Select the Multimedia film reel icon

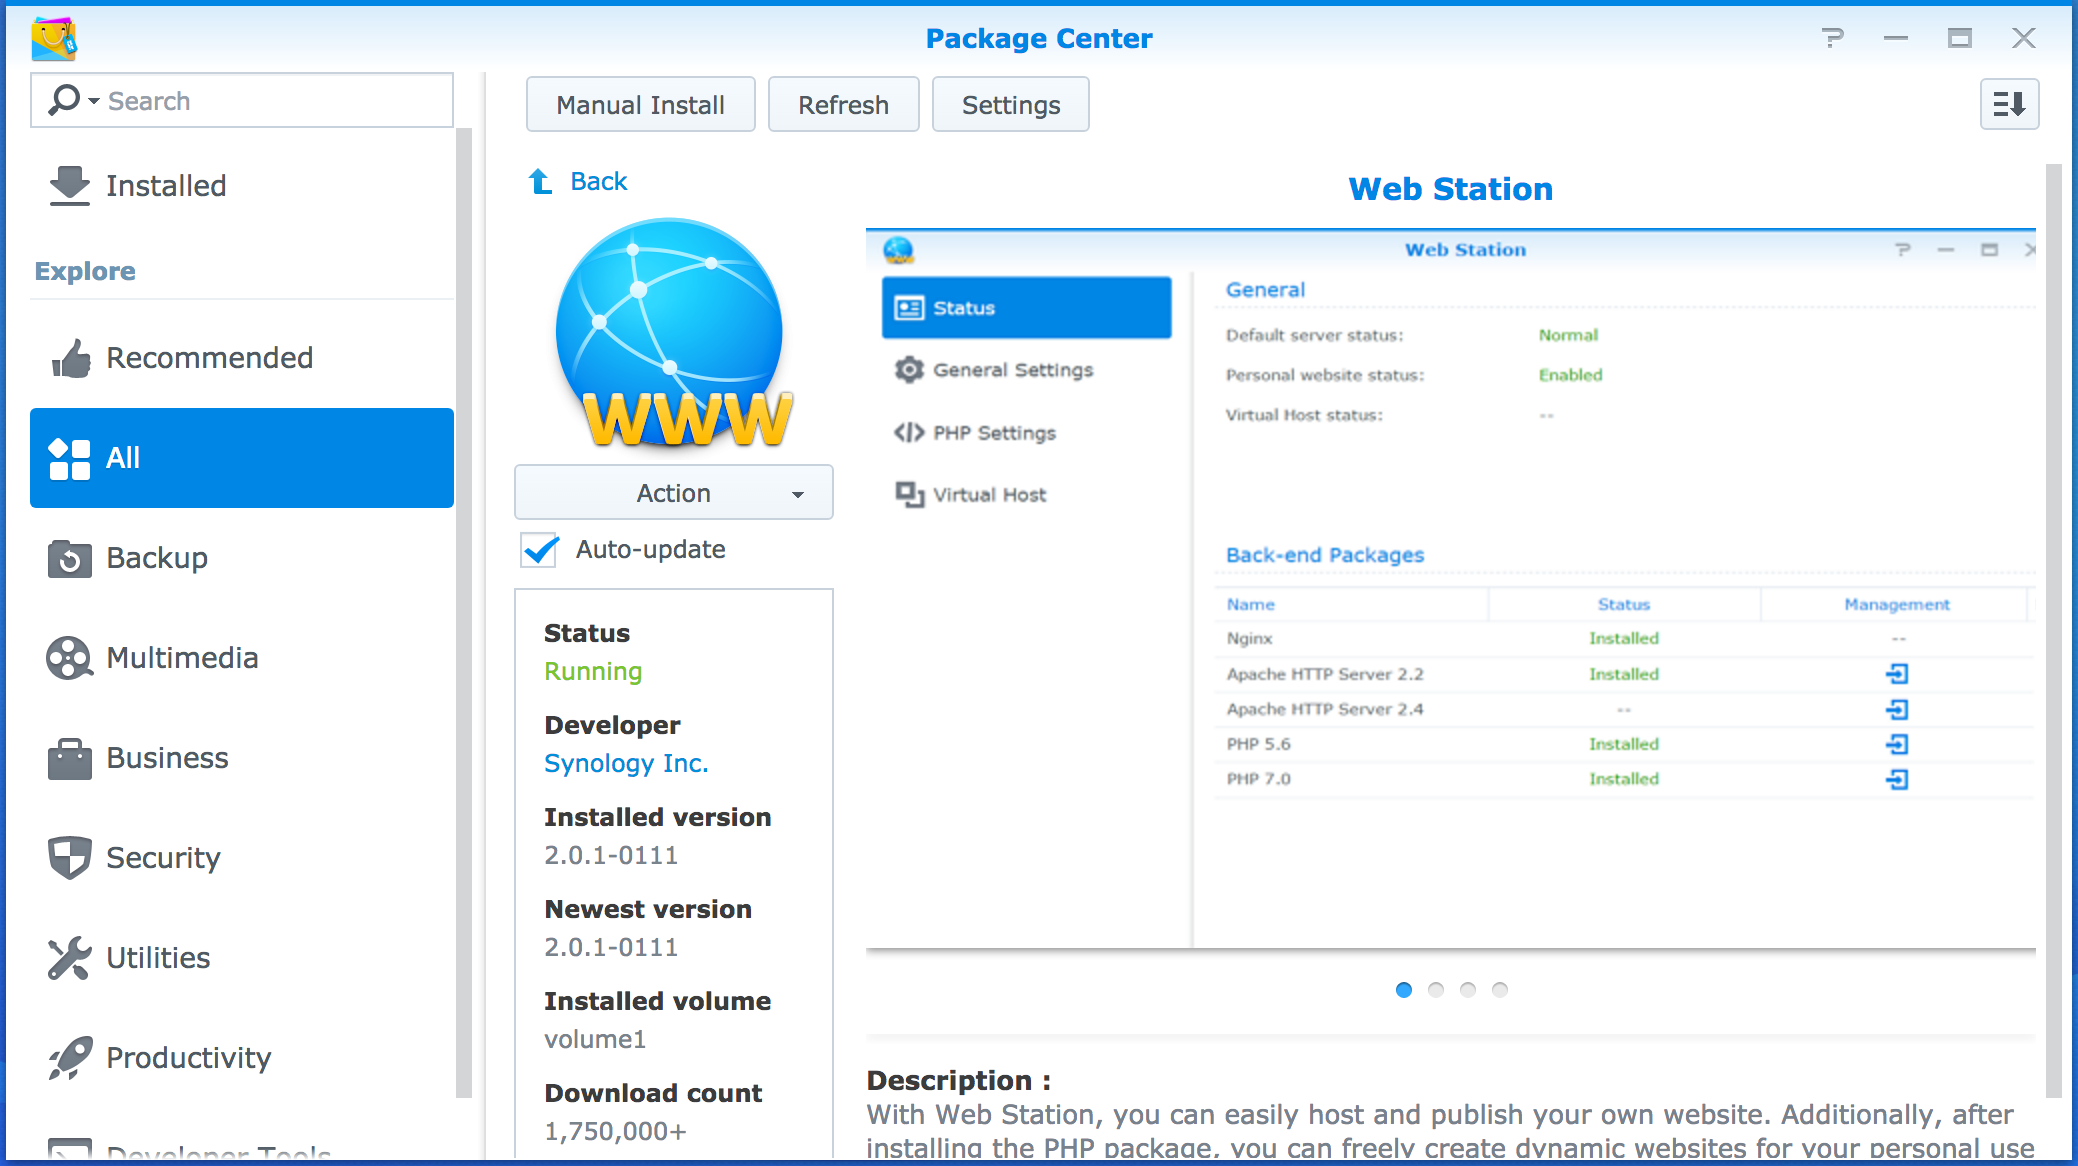(x=69, y=658)
